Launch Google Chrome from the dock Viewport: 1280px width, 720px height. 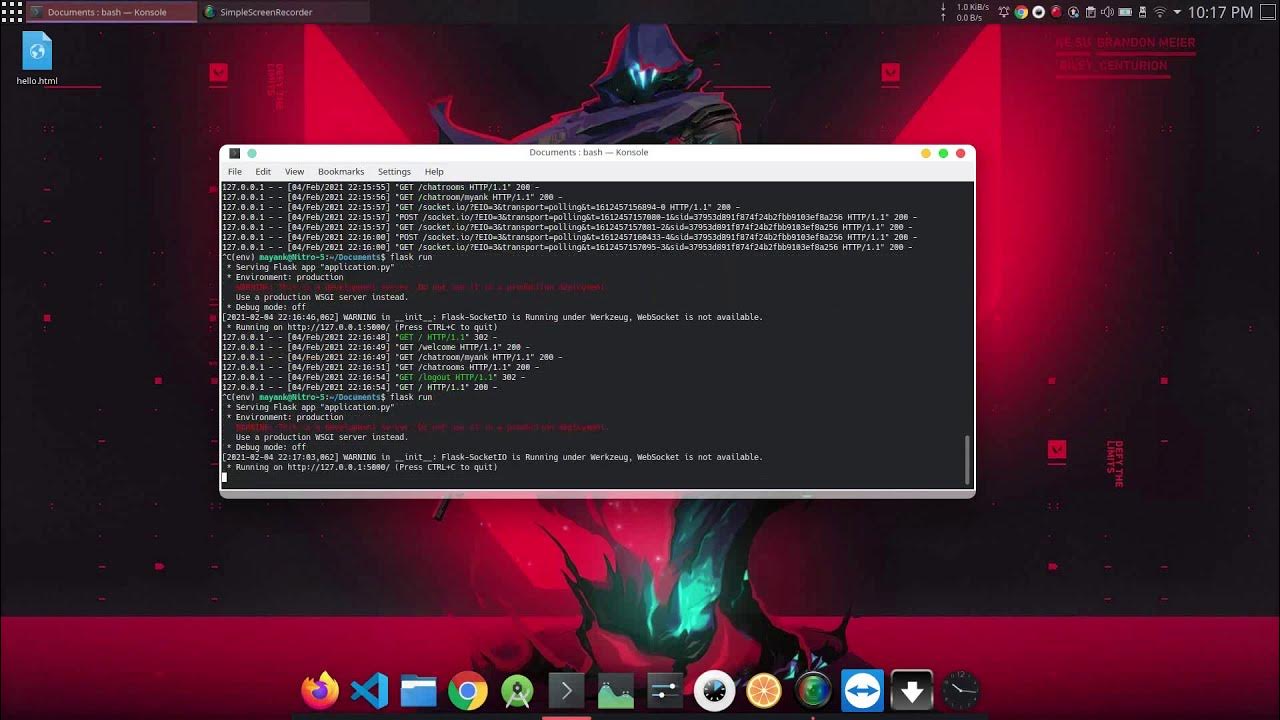[x=467, y=690]
